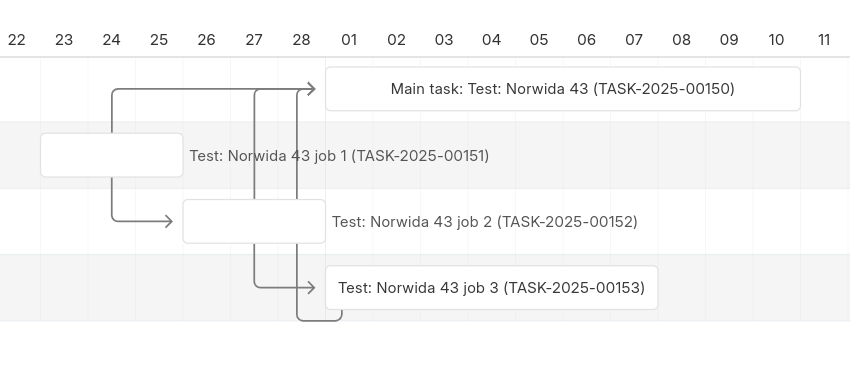Click the arrowhead pointing to job 2

pyautogui.click(x=168, y=221)
